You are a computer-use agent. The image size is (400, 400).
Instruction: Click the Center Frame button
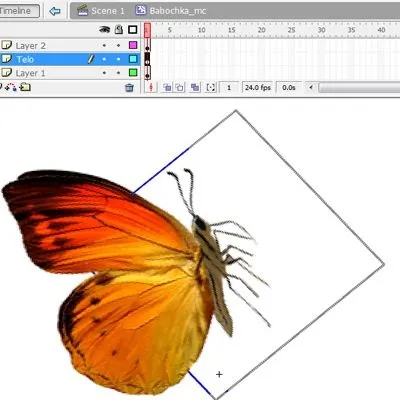(x=151, y=88)
